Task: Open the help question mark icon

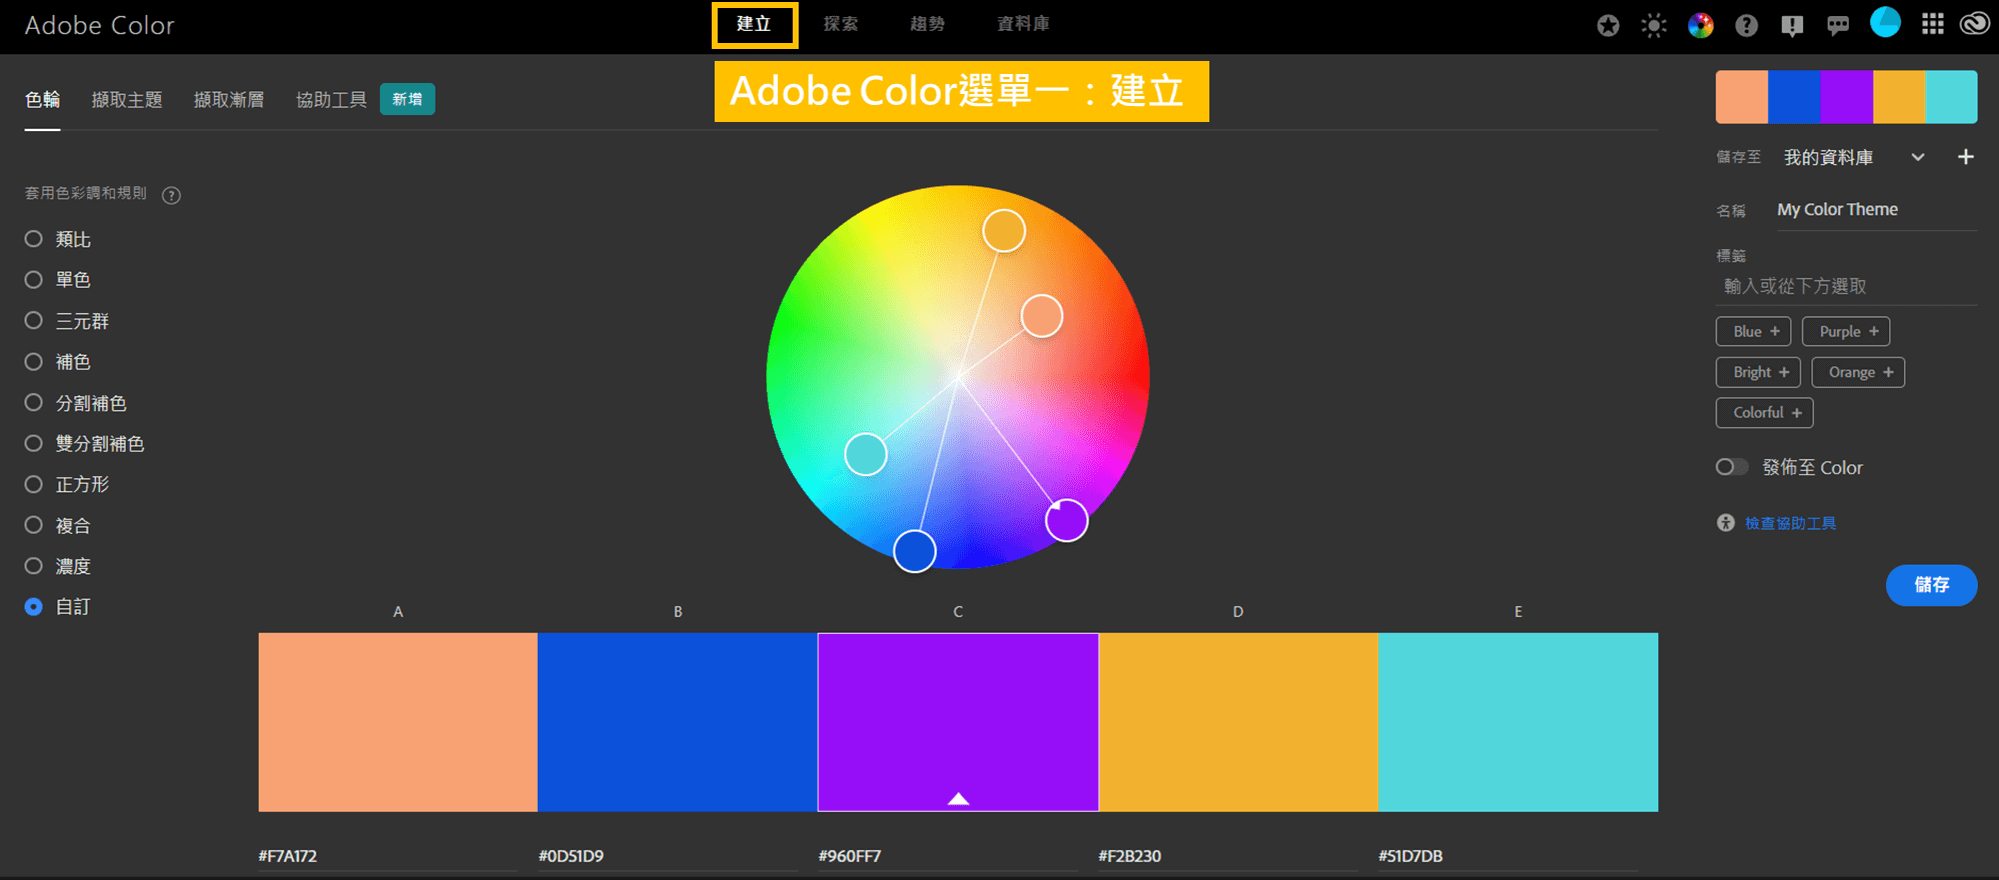Action: (1746, 25)
